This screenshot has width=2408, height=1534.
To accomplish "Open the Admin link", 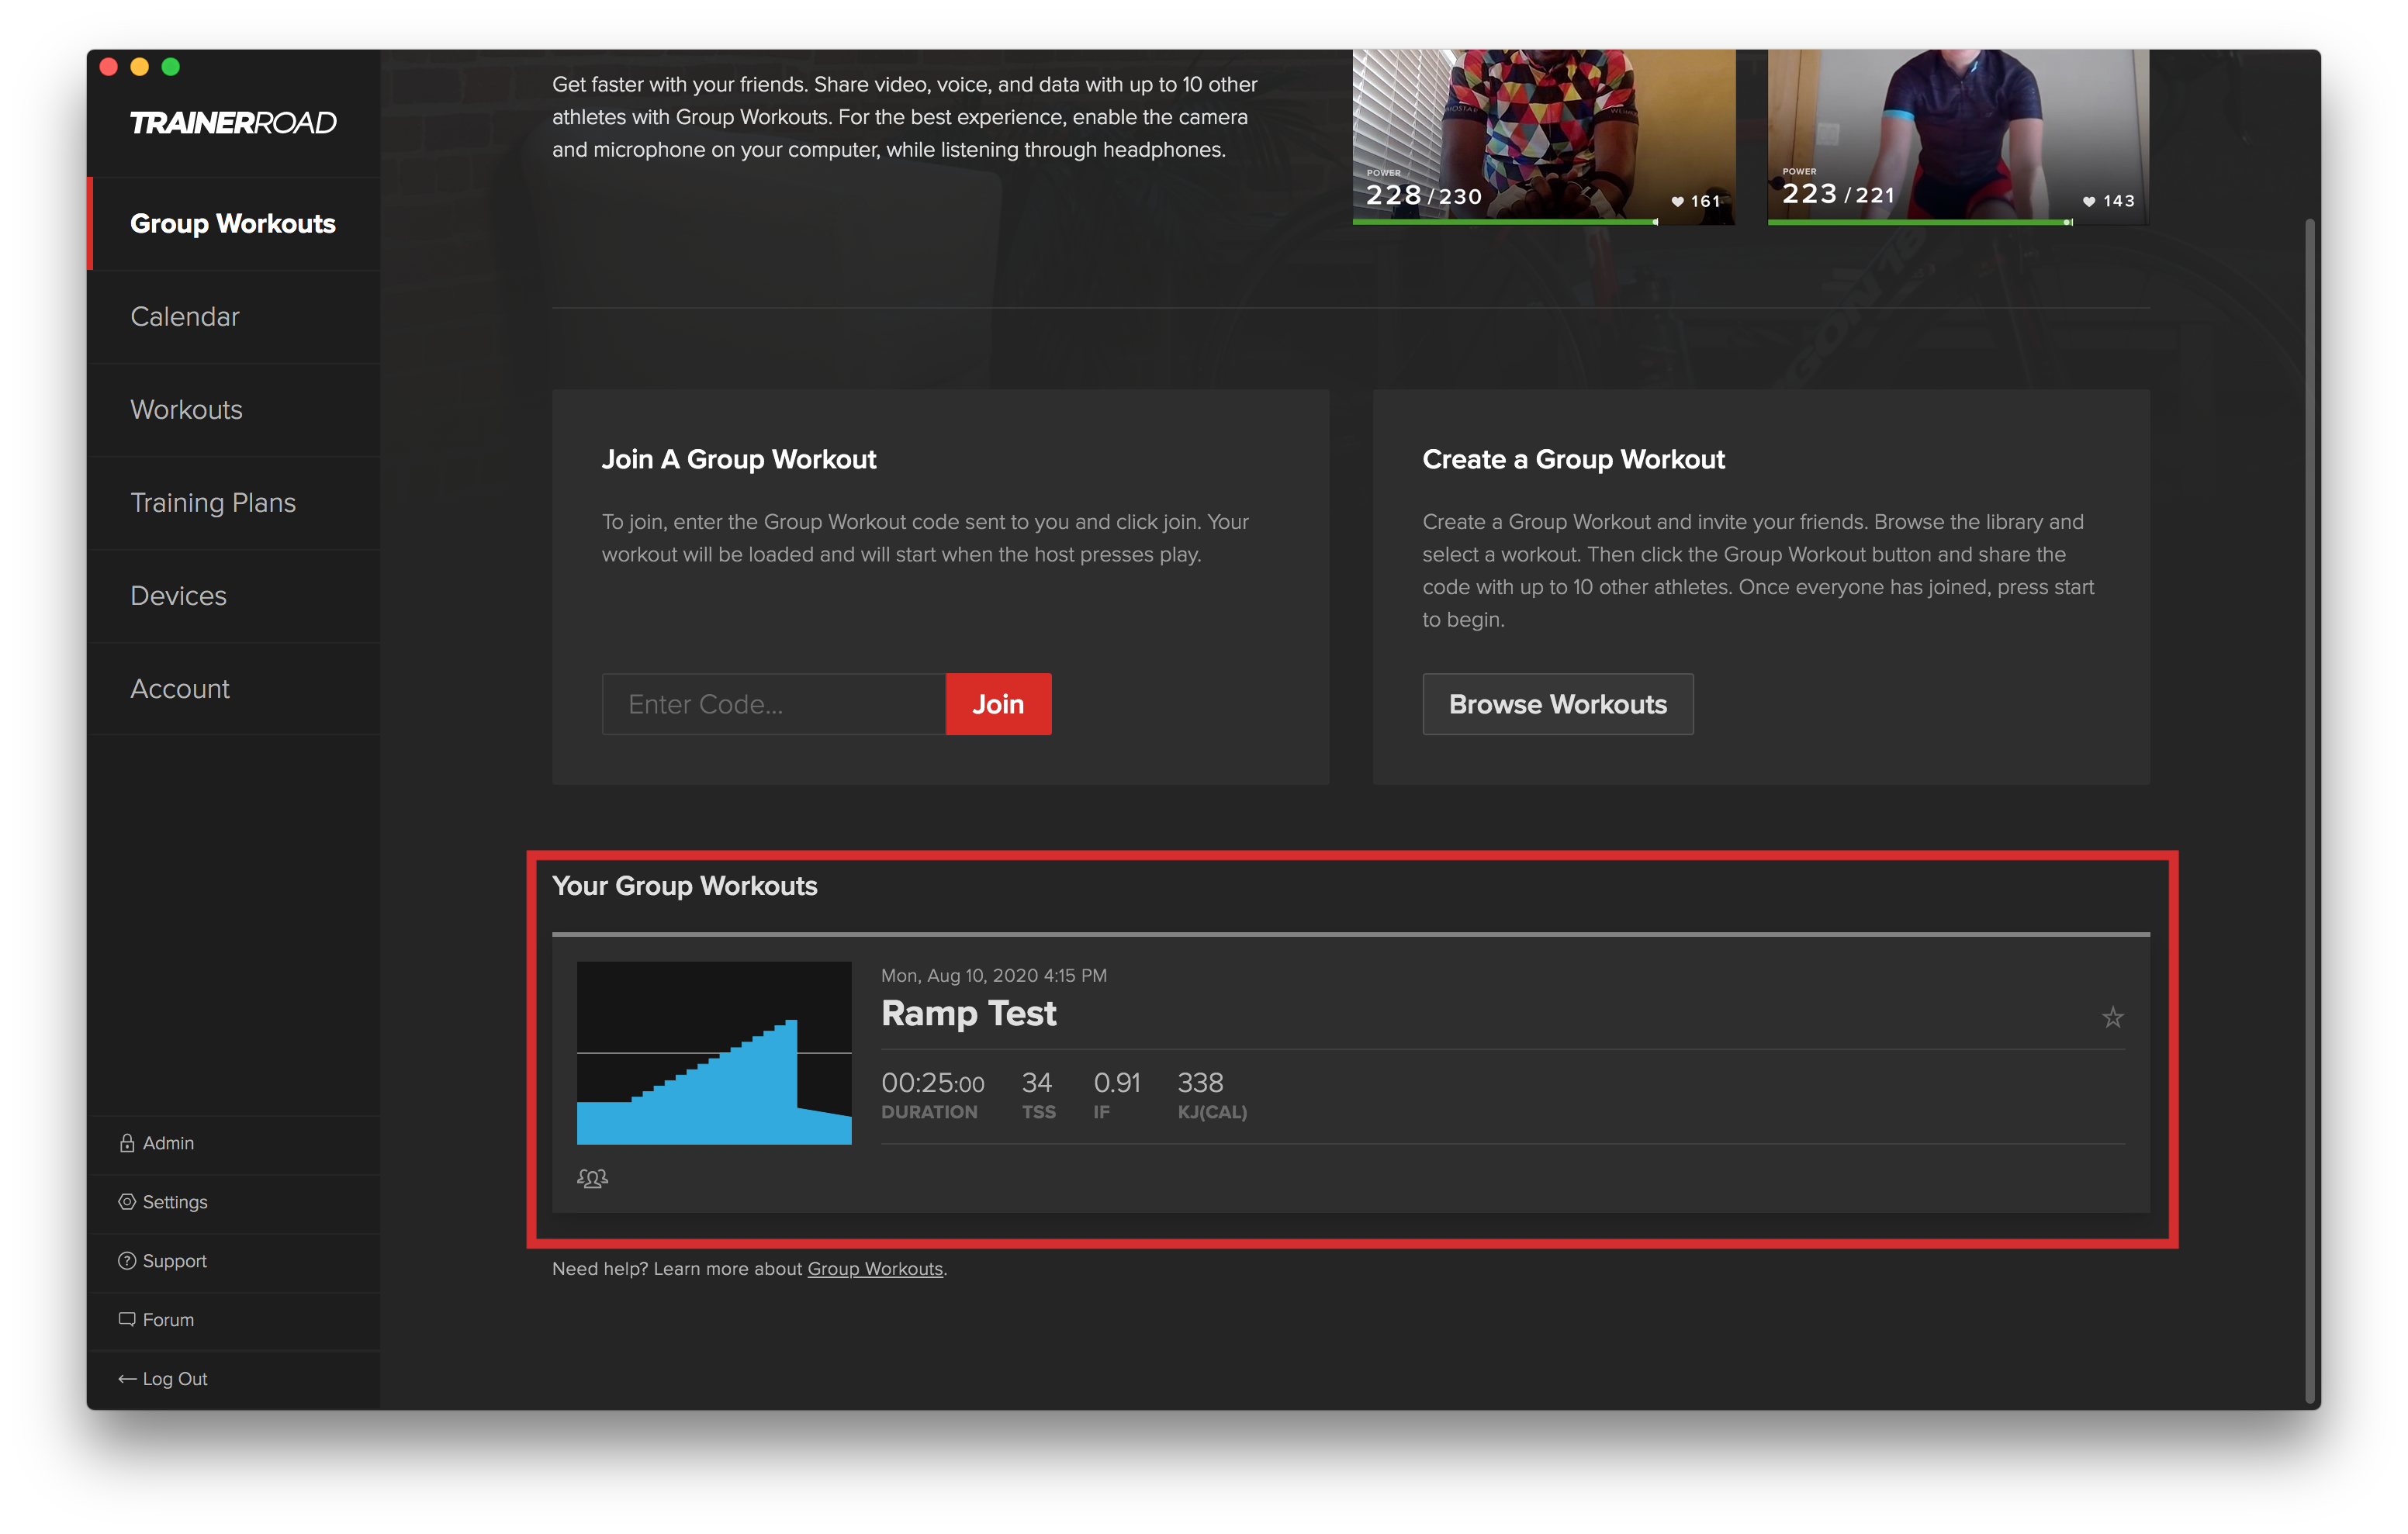I will coord(168,1143).
